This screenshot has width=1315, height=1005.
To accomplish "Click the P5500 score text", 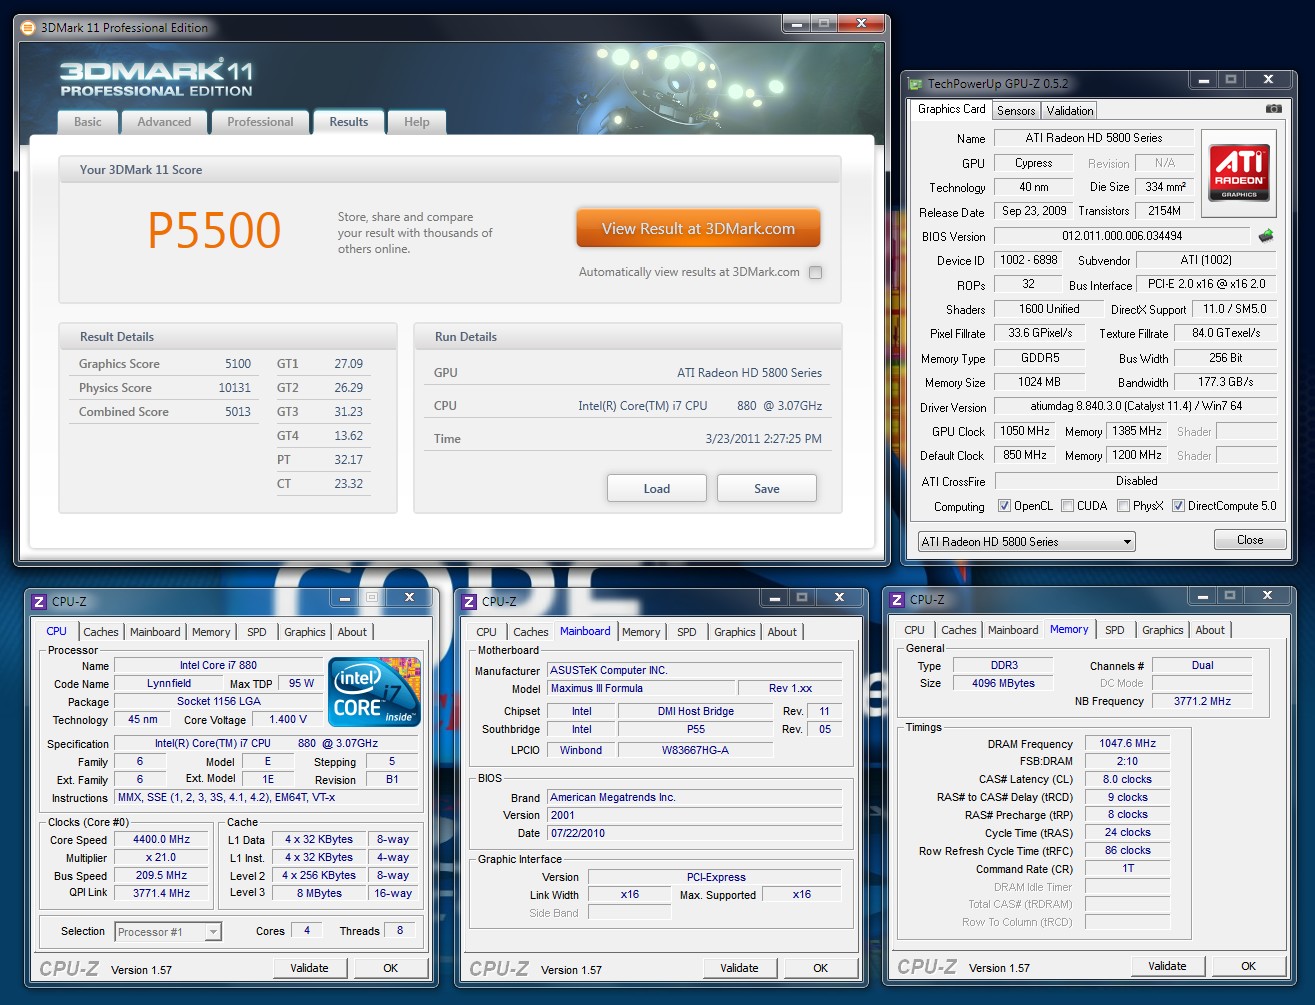I will 214,231.
